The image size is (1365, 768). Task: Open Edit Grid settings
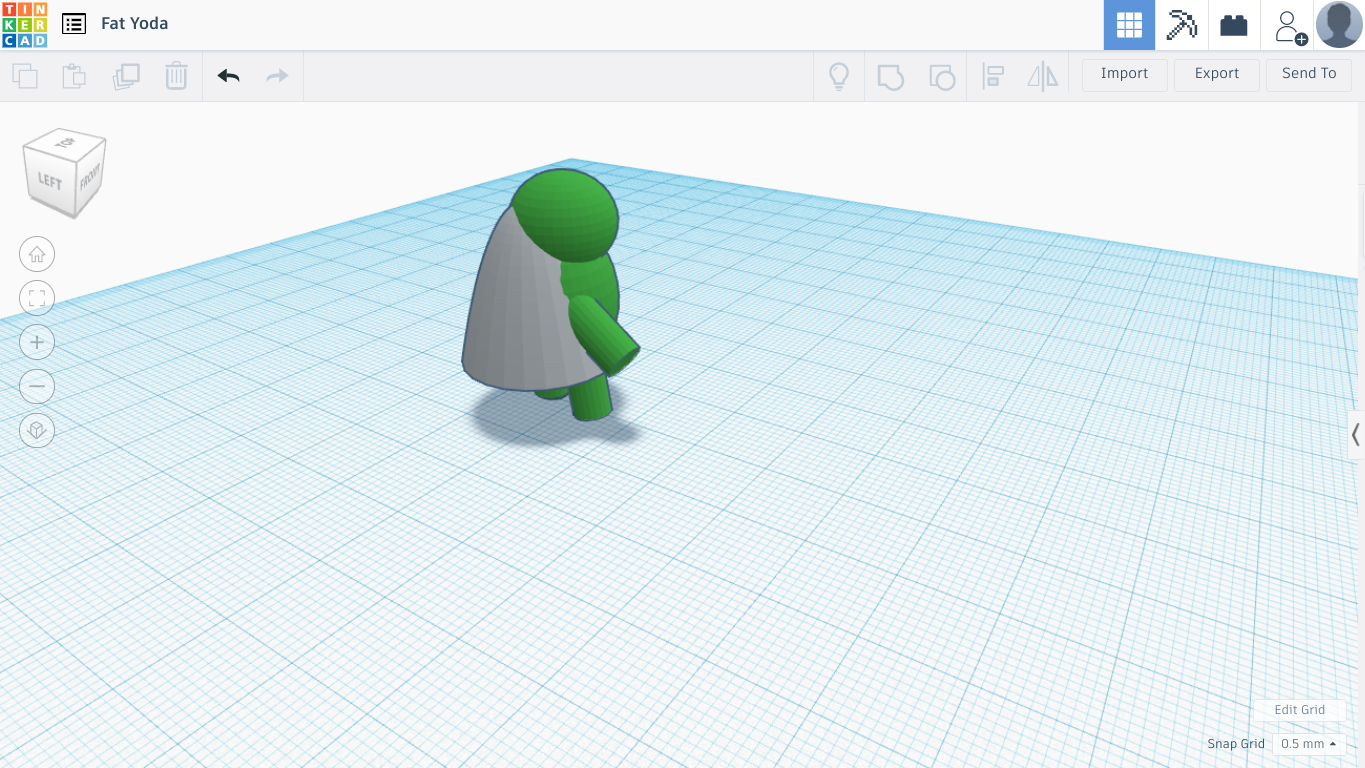coord(1299,710)
